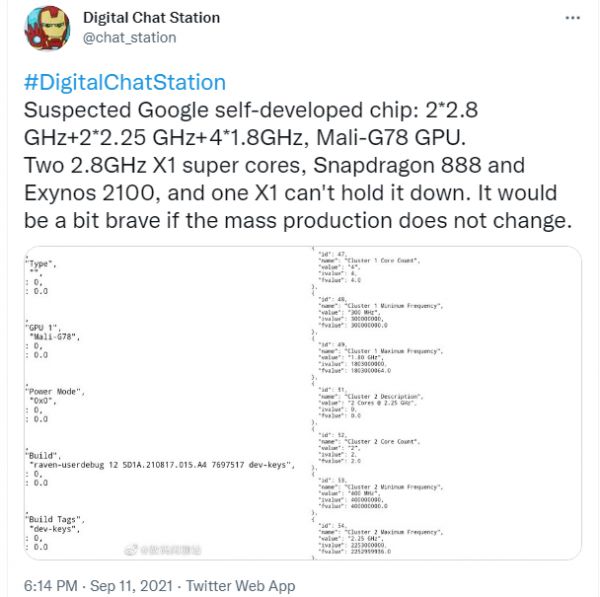Viewport: 600px width, 597px height.
Task: Open the Digital Chat Station profile name
Action: tap(151, 17)
